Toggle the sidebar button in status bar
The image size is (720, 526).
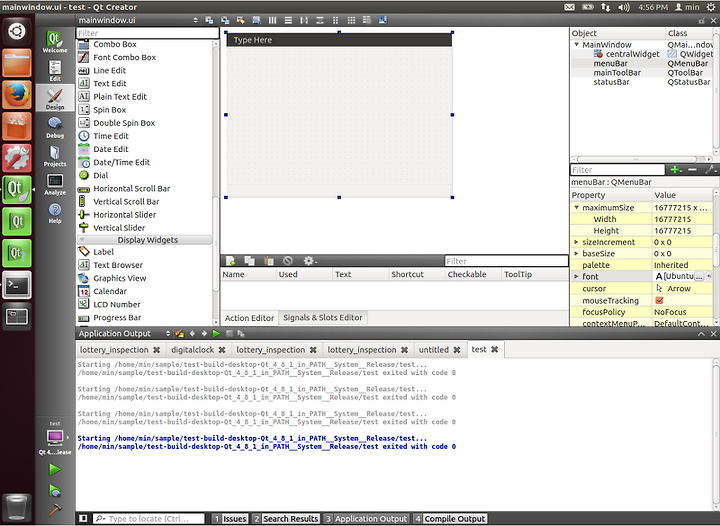(x=83, y=518)
